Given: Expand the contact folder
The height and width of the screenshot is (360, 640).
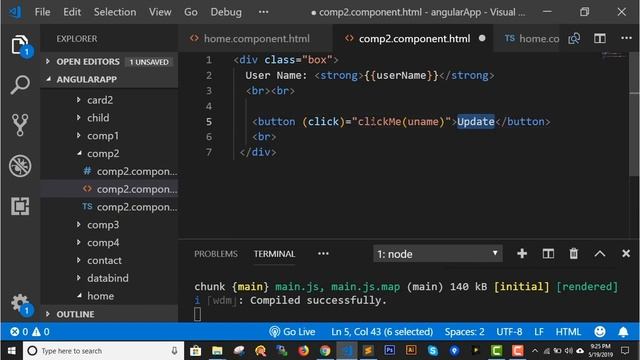Looking at the screenshot, I should 104,260.
